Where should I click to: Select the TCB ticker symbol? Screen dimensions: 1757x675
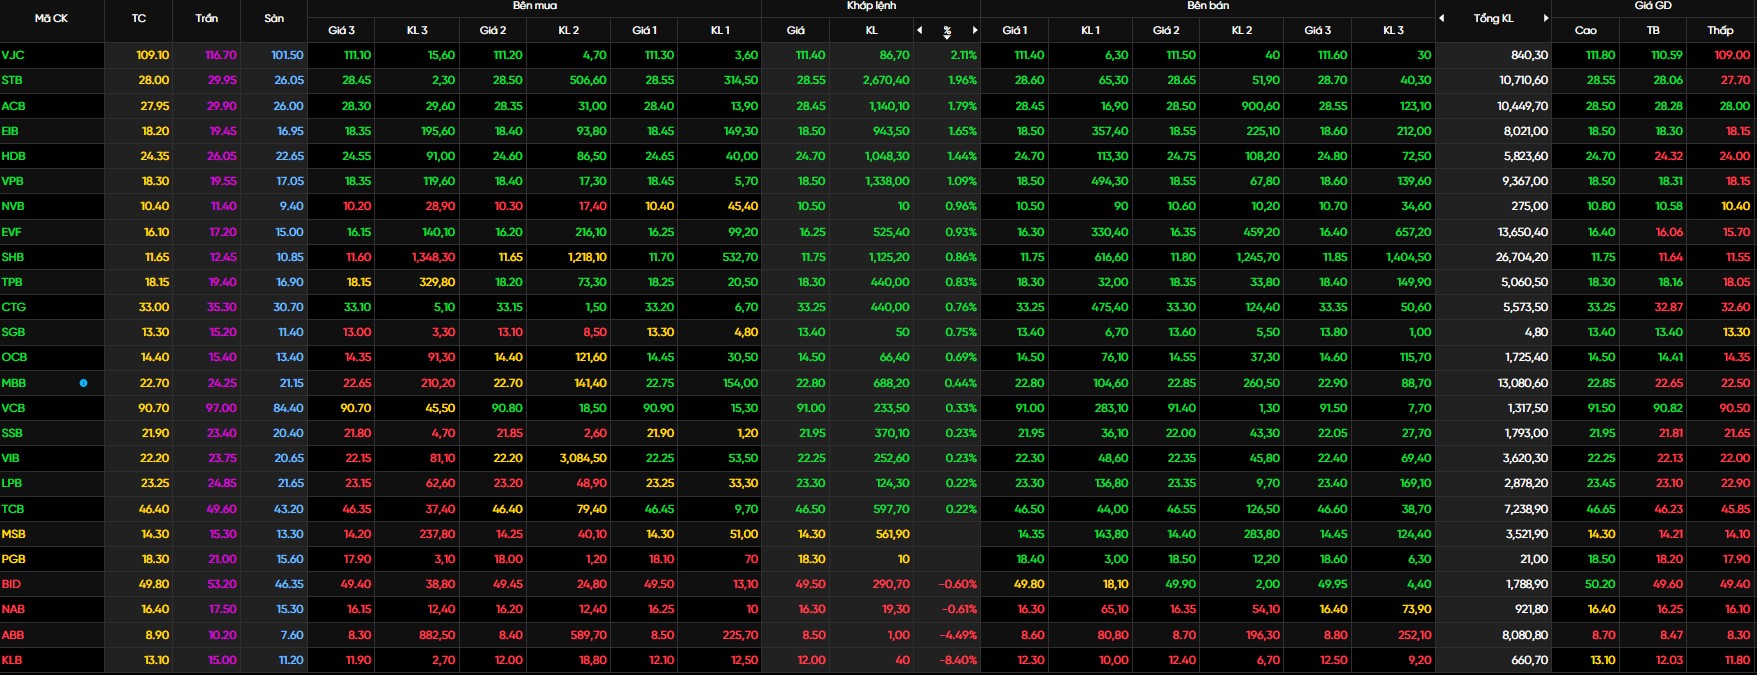[13, 509]
